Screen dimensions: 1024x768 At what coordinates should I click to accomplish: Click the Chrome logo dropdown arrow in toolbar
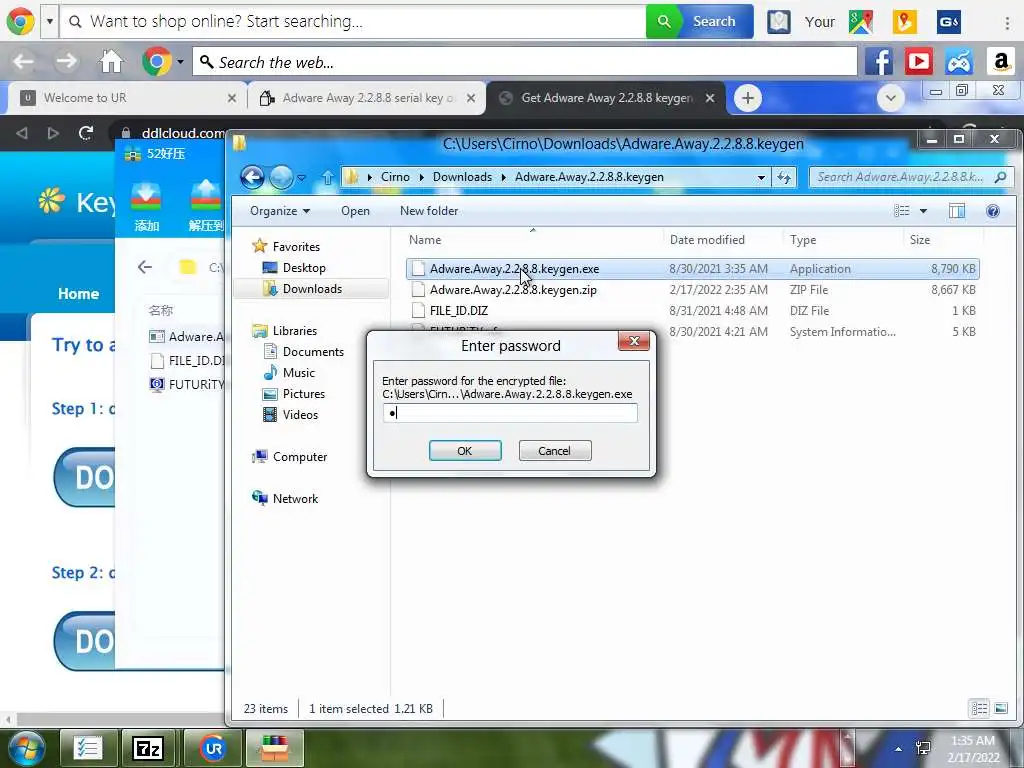tap(180, 62)
